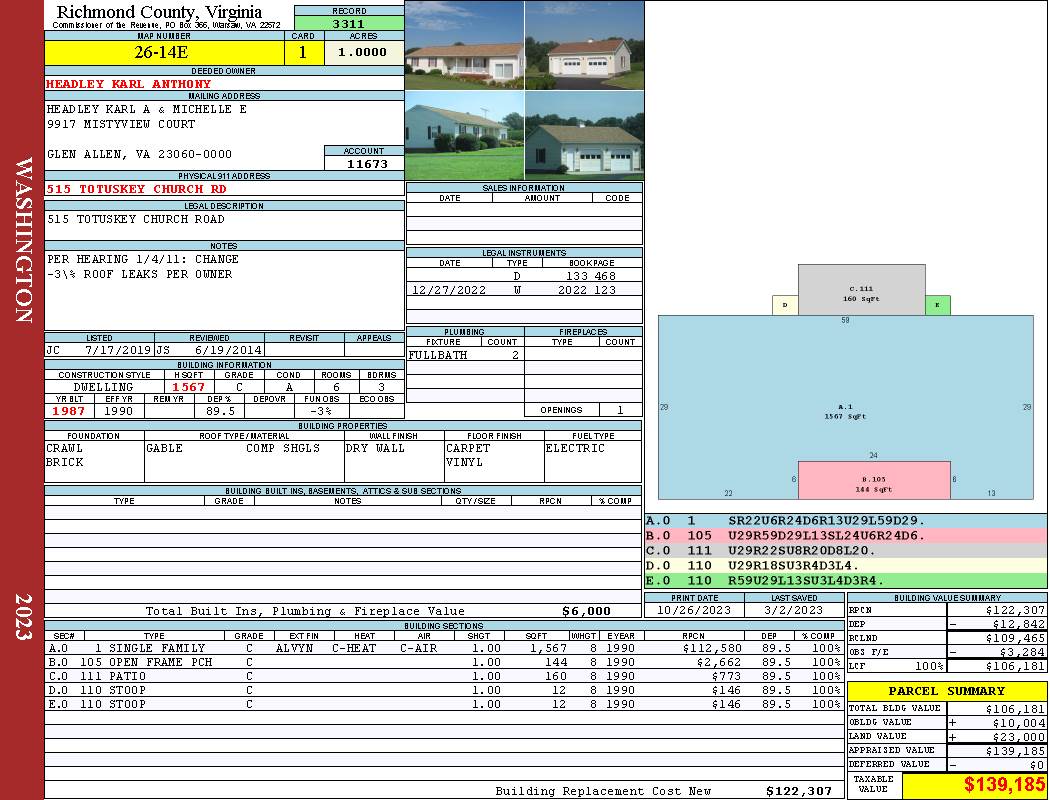
Task: Click the pink B.105 144 SqFt sketch area
Action: pos(874,481)
